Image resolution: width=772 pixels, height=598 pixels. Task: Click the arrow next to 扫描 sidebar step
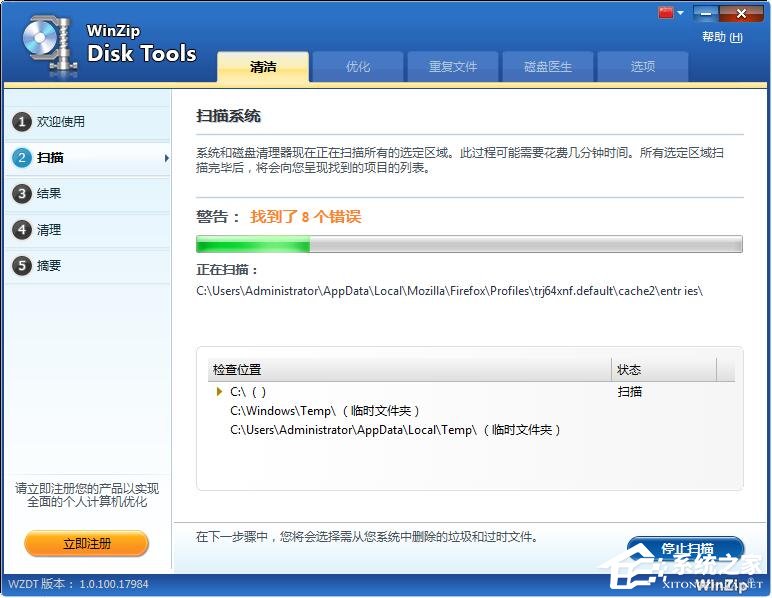pyautogui.click(x=166, y=158)
